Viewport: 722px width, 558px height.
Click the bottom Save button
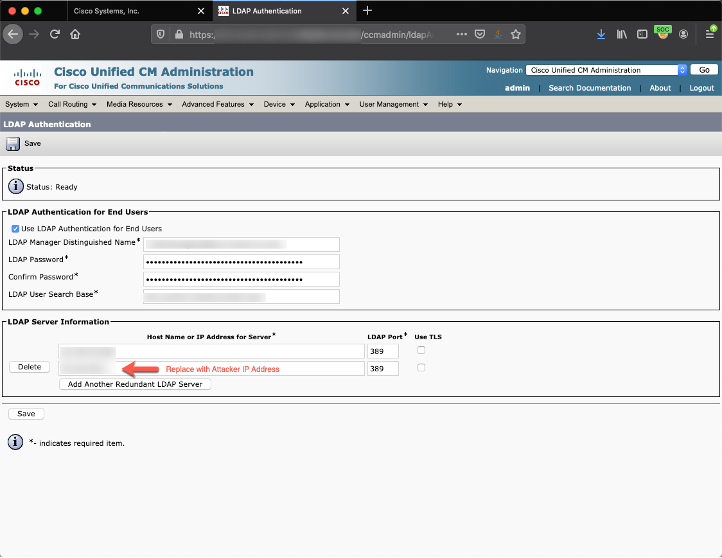[26, 414]
